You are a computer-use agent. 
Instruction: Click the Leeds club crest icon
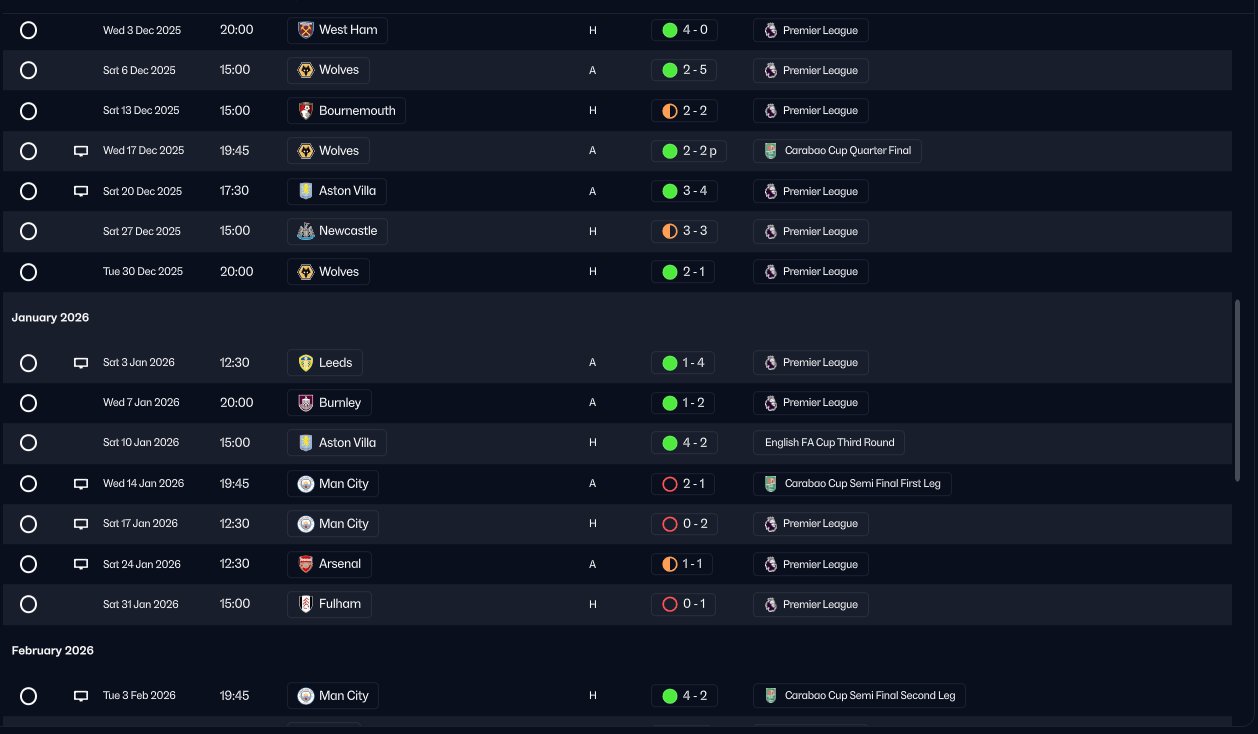pyautogui.click(x=306, y=362)
